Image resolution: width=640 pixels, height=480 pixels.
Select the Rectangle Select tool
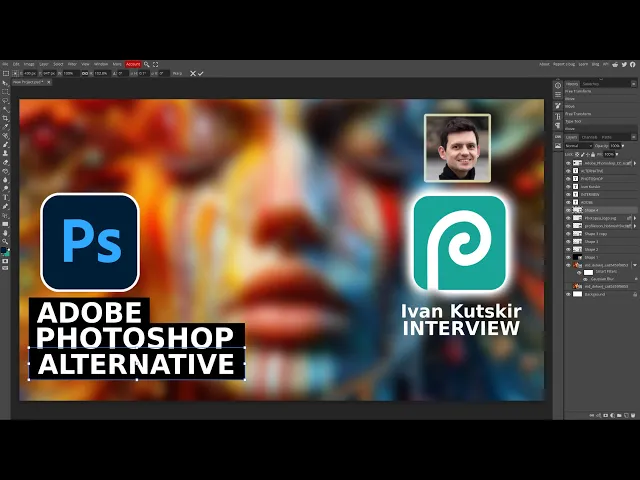5,92
